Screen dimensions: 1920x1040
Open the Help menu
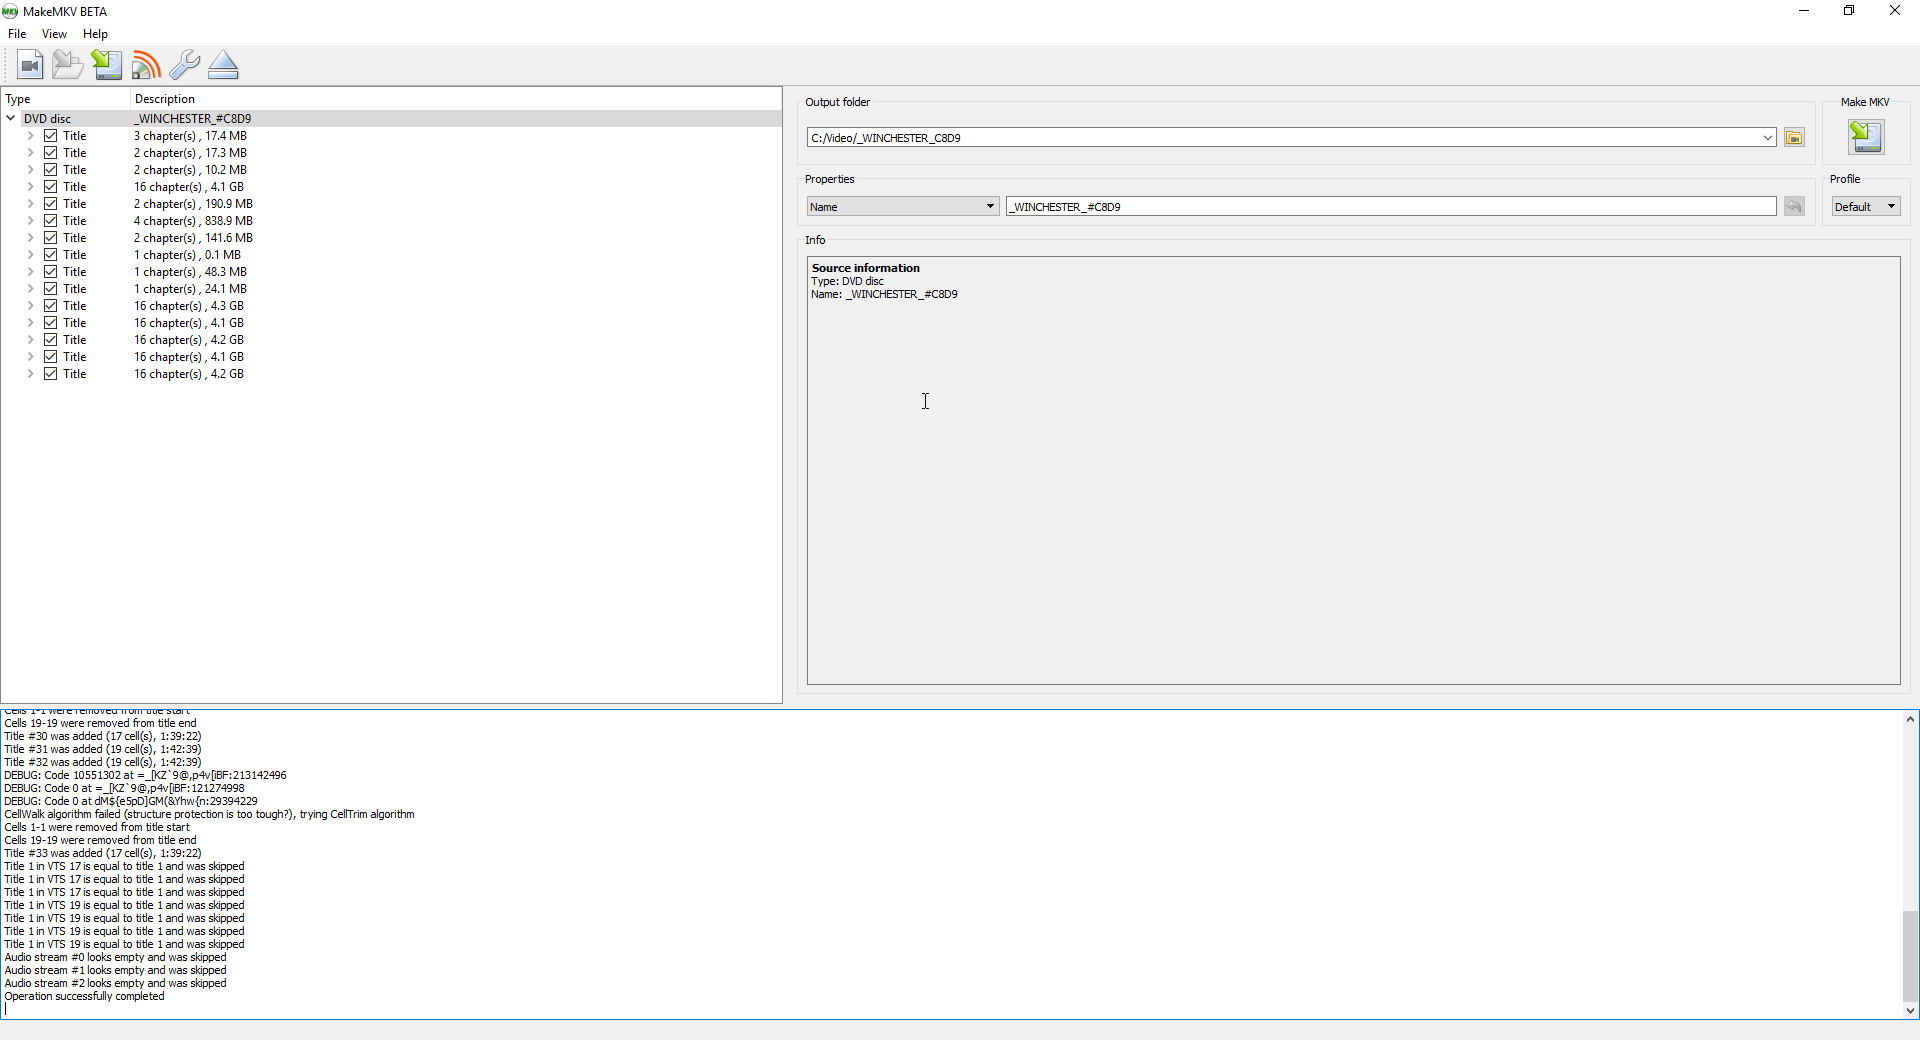(x=95, y=34)
